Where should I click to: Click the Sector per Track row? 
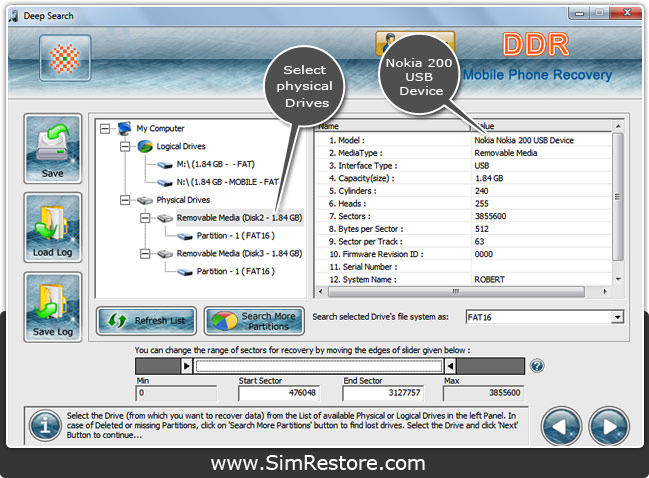(x=463, y=242)
